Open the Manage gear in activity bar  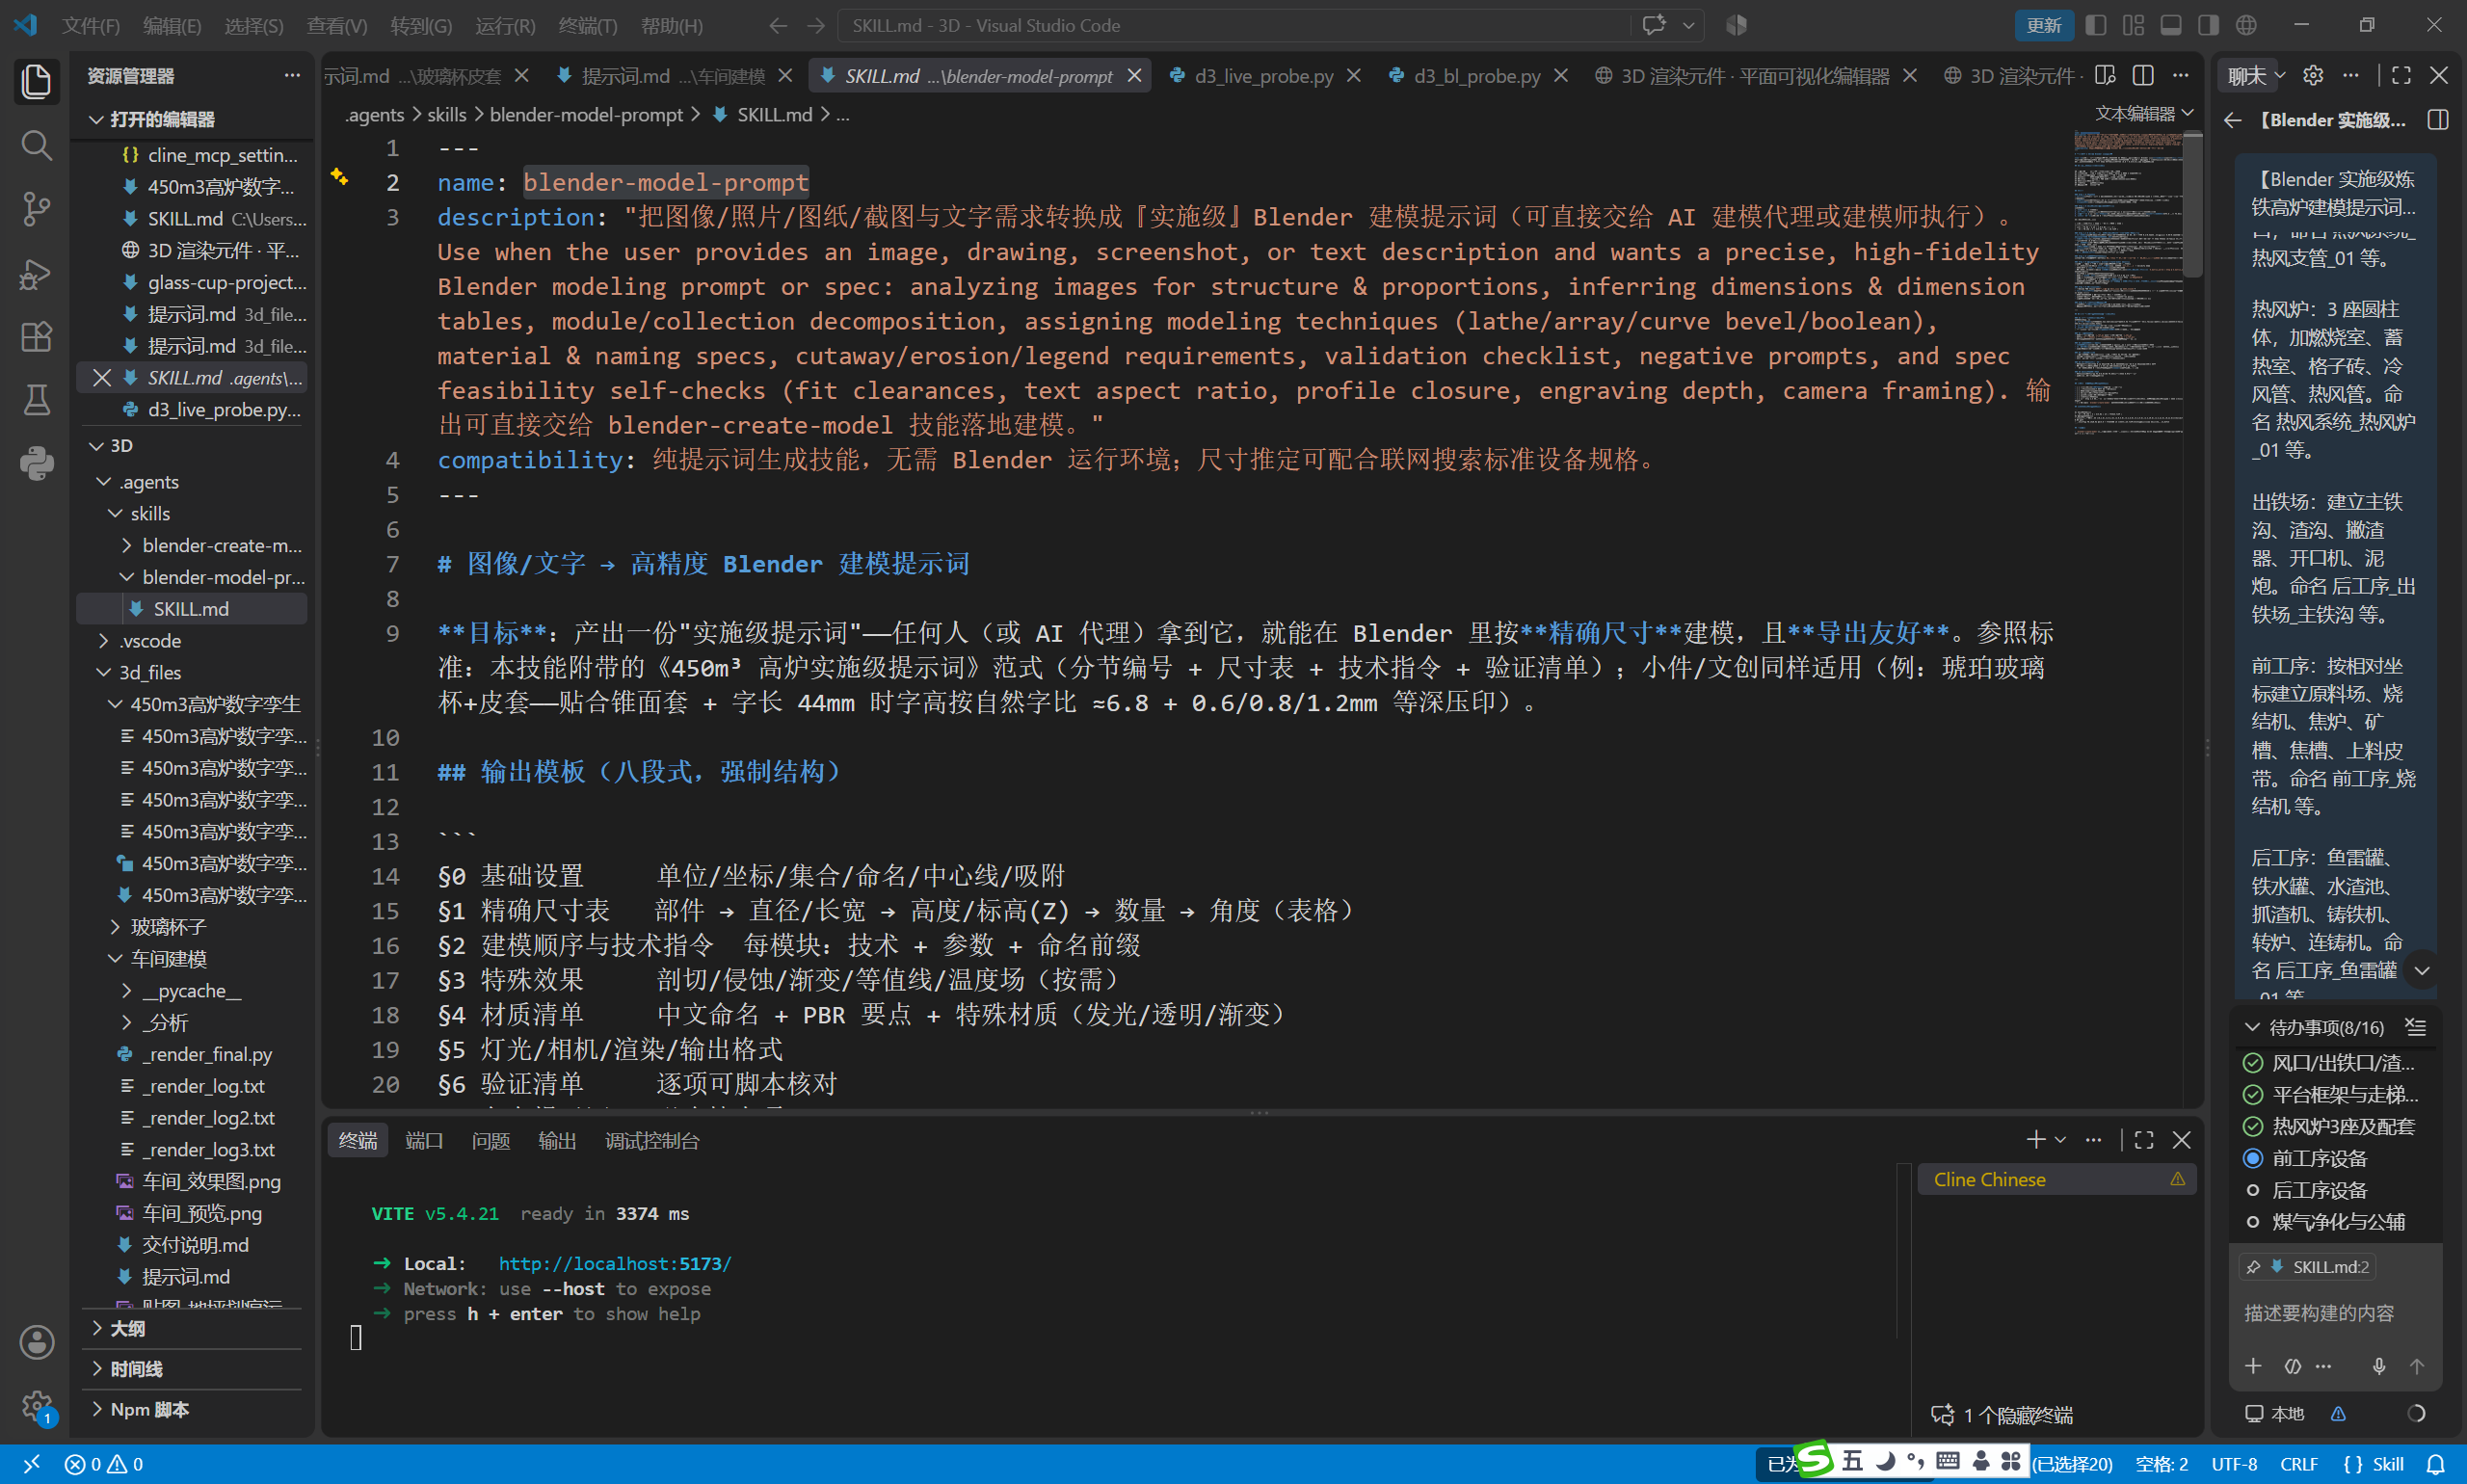pos(36,1406)
